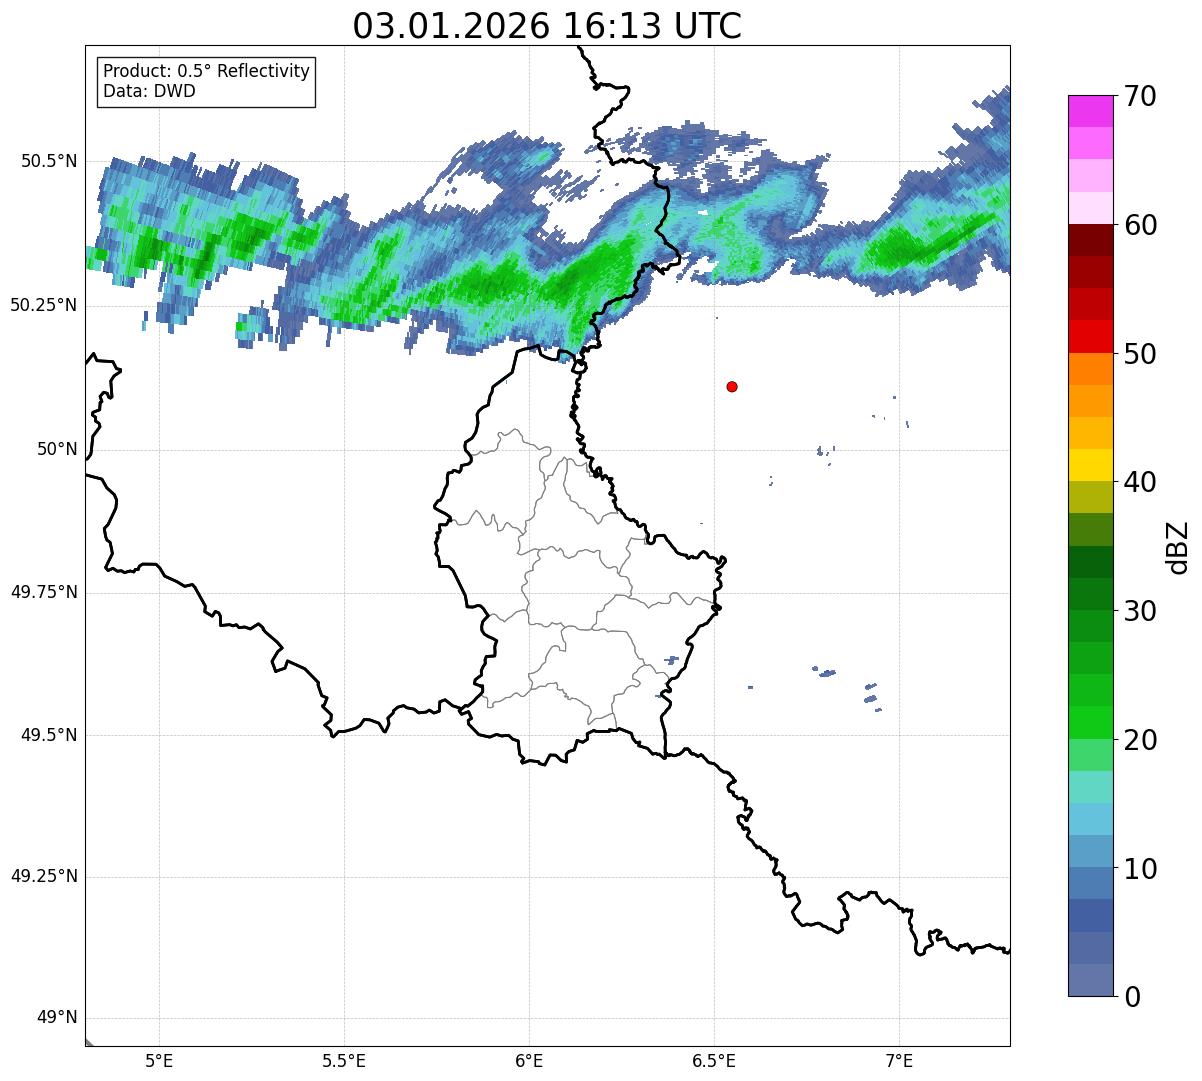Select the 49°N latitude label

click(57, 1018)
